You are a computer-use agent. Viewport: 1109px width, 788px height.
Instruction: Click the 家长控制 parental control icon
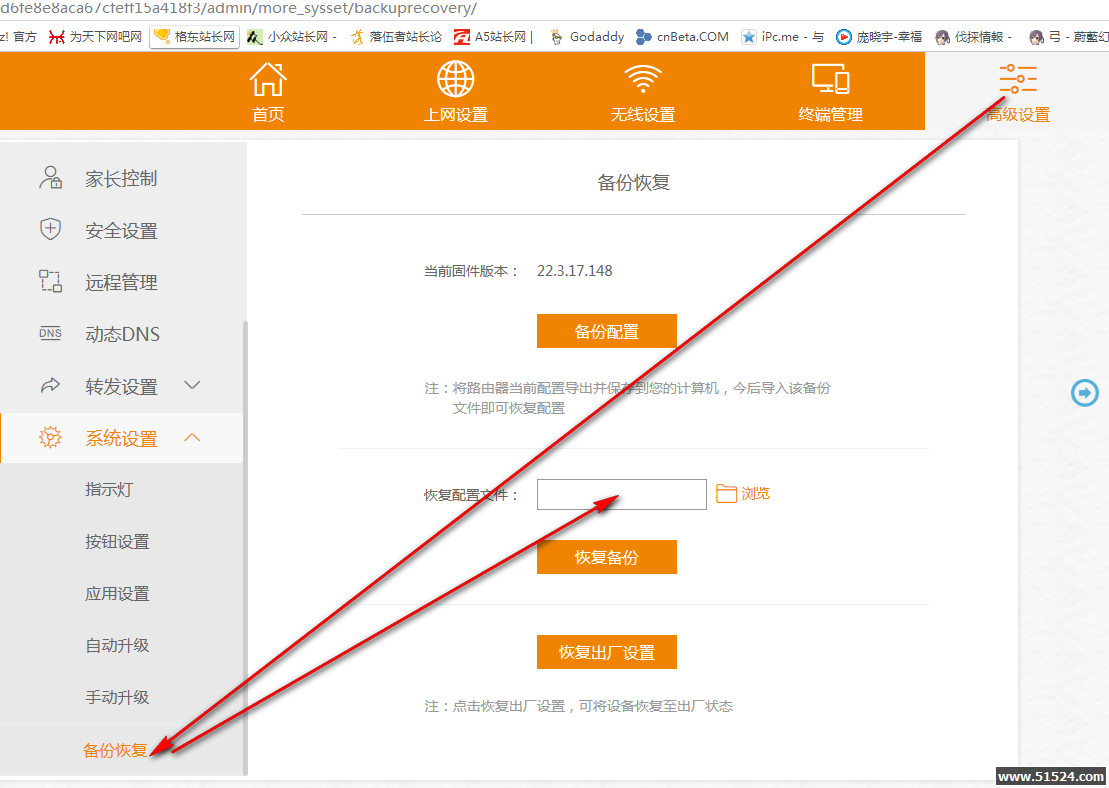coord(50,178)
